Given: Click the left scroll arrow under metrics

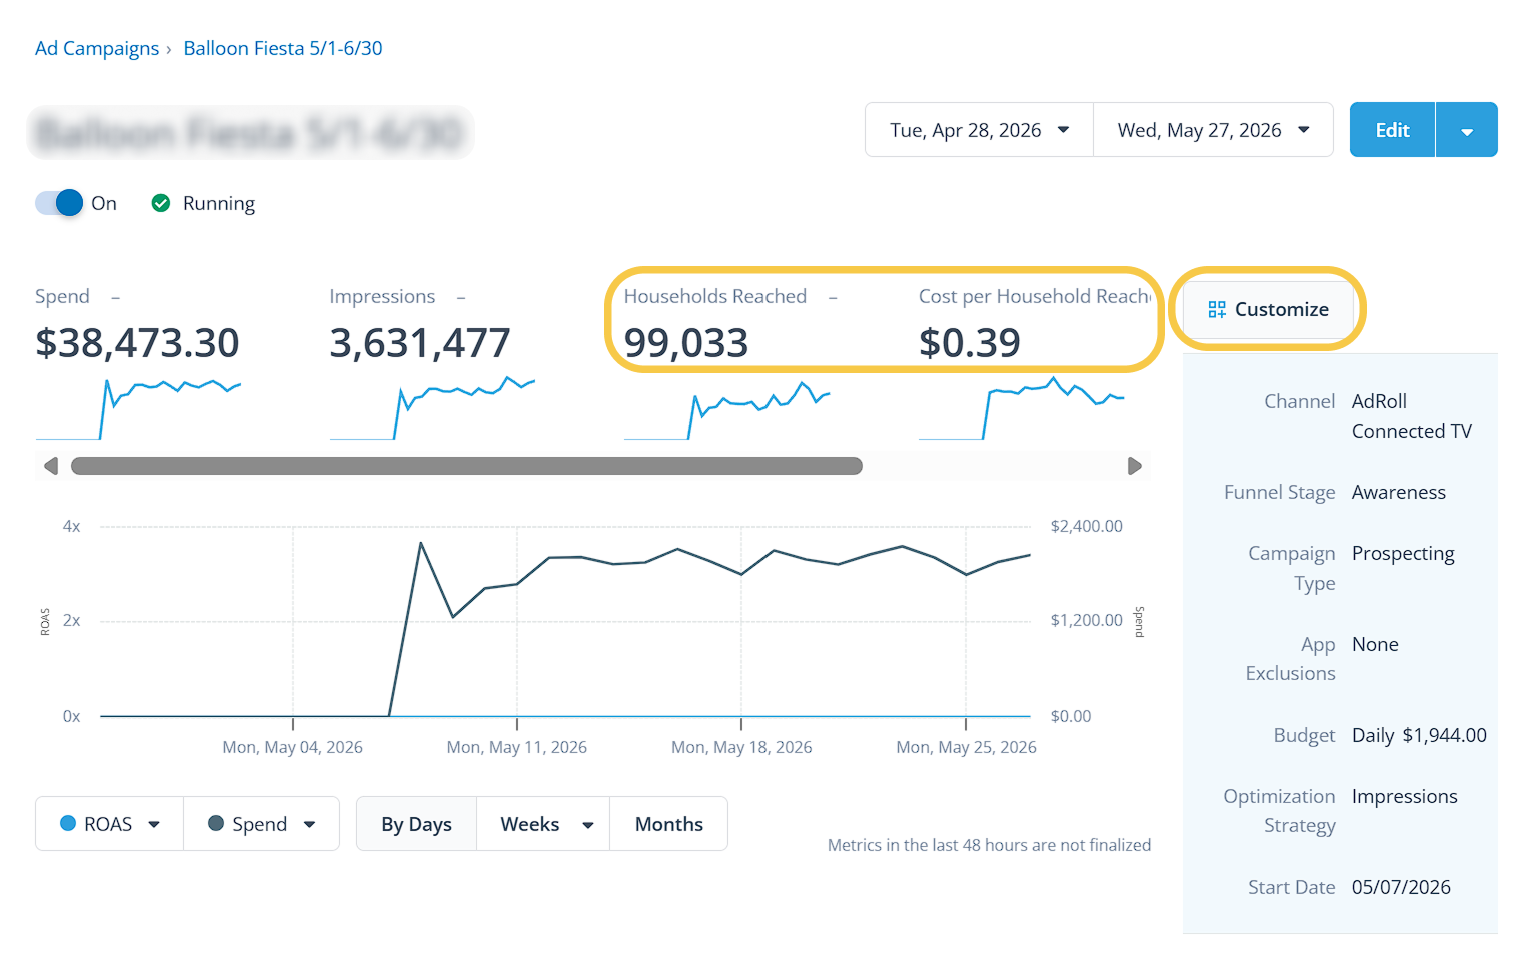Looking at the screenshot, I should point(51,466).
